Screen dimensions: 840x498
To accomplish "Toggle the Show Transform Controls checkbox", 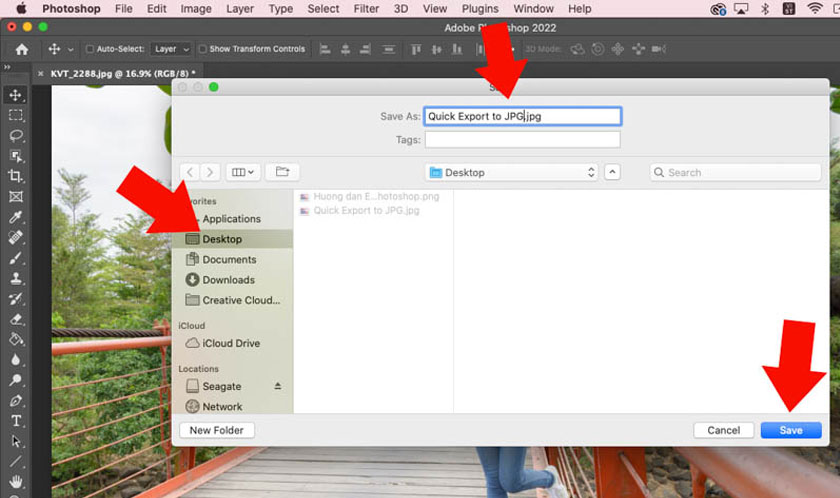I will coord(202,48).
